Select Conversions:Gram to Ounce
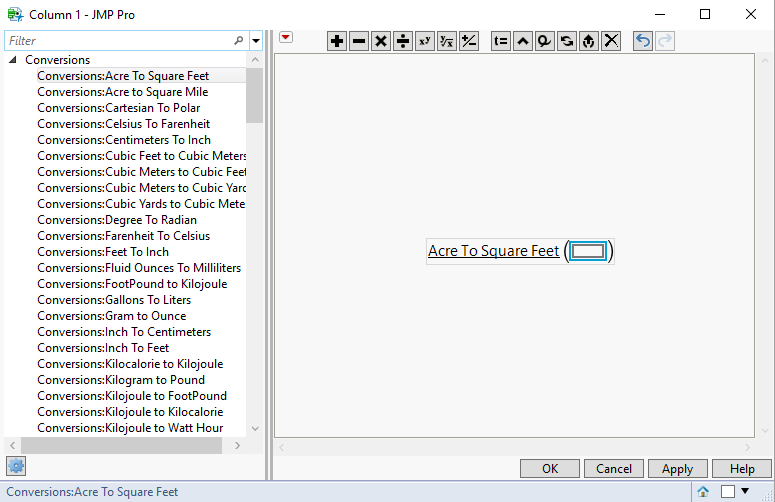The height and width of the screenshot is (502, 775). (112, 316)
